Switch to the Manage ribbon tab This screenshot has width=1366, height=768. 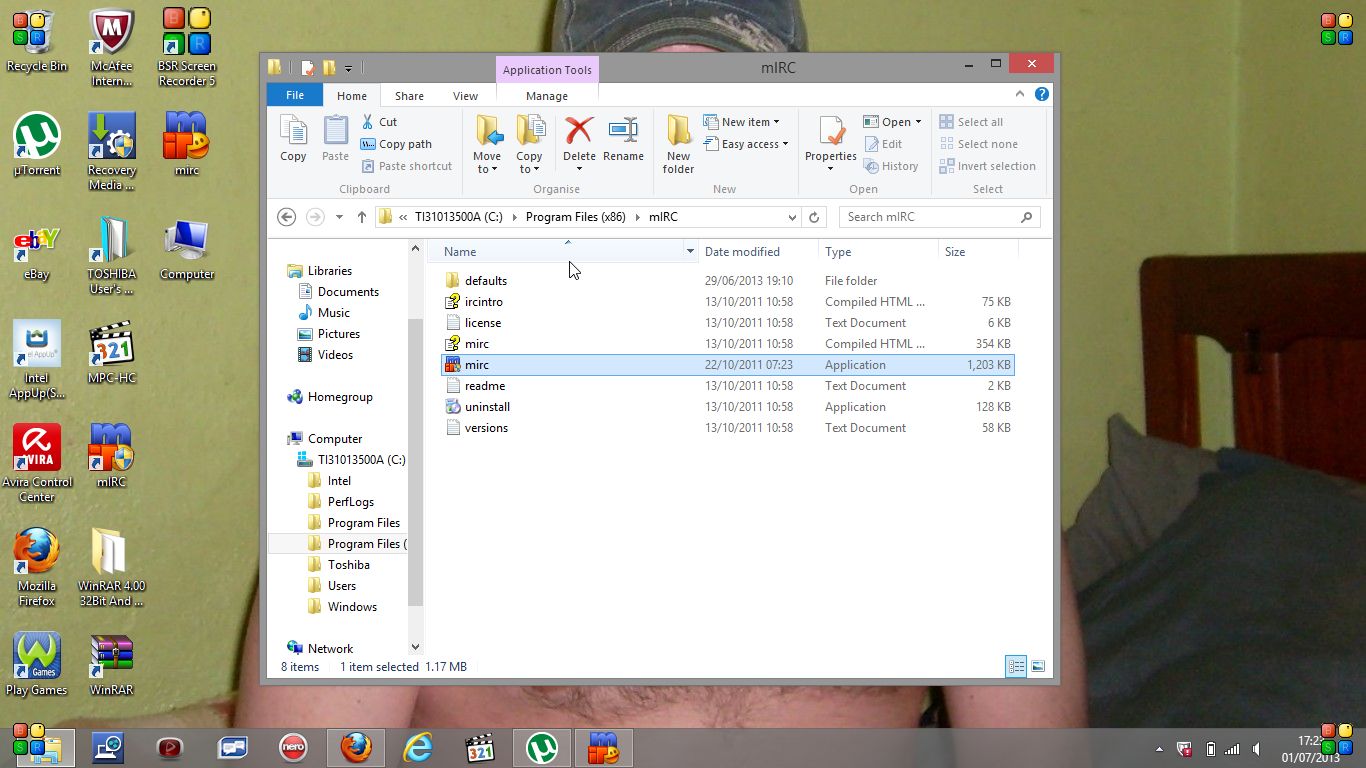[x=547, y=96]
